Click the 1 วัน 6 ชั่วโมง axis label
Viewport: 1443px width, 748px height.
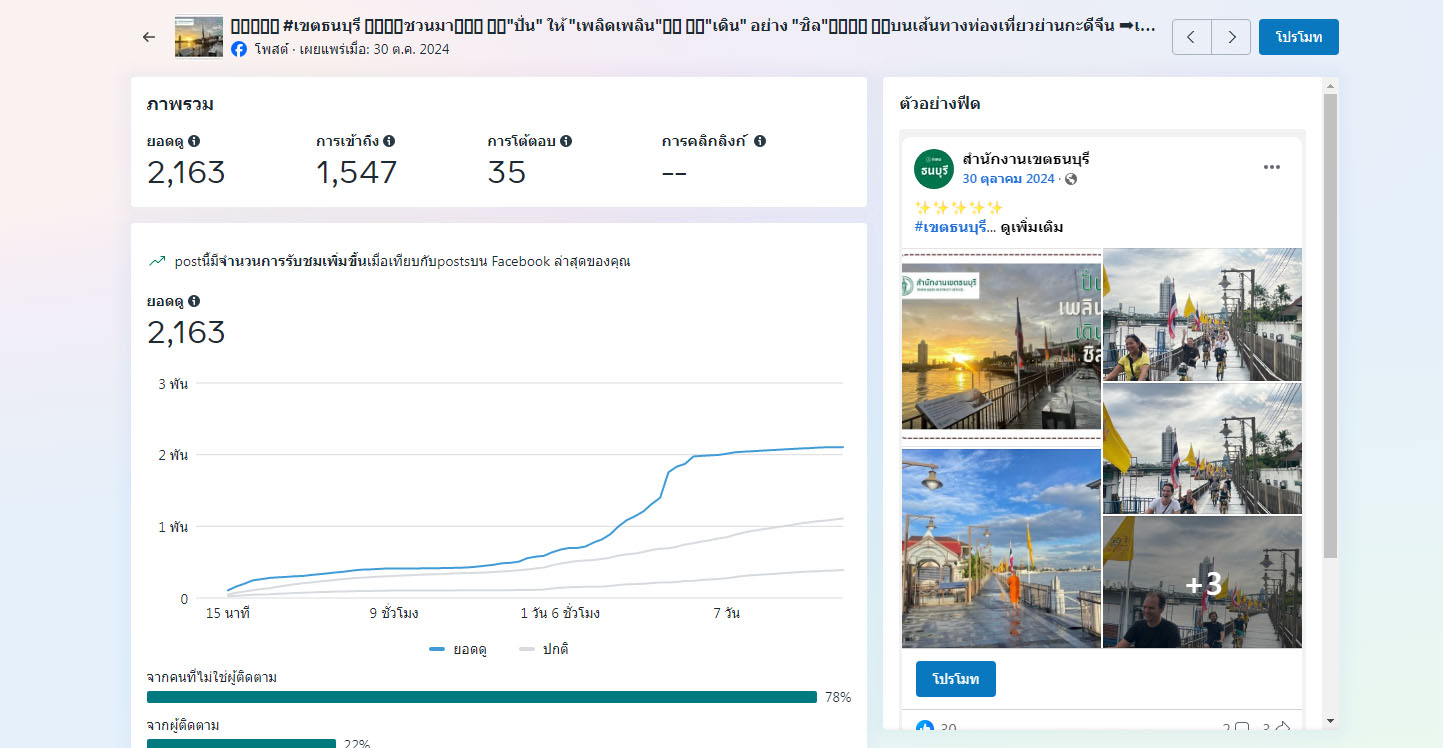coord(560,613)
